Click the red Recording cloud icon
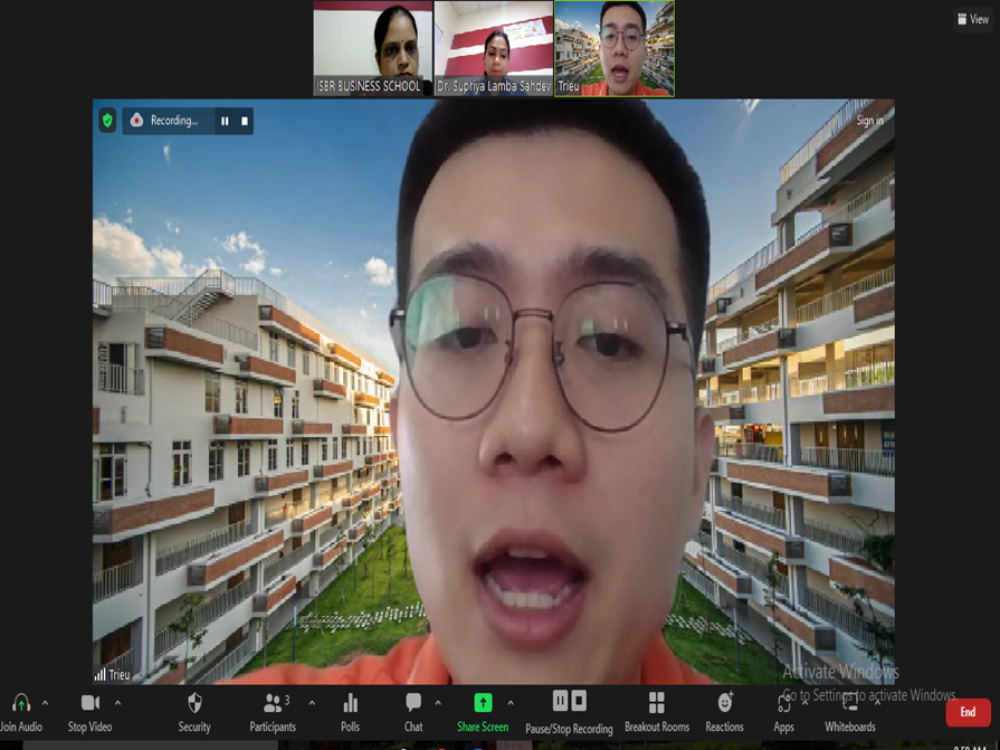The width and height of the screenshot is (1000, 750). click(x=136, y=120)
